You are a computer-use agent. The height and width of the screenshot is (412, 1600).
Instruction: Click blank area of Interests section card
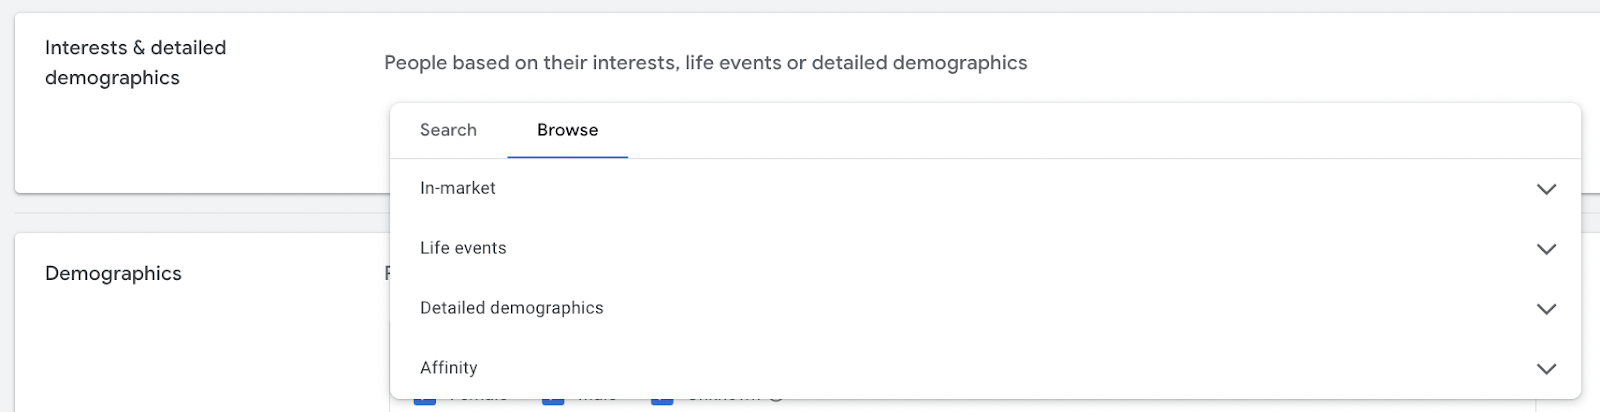(x=200, y=150)
